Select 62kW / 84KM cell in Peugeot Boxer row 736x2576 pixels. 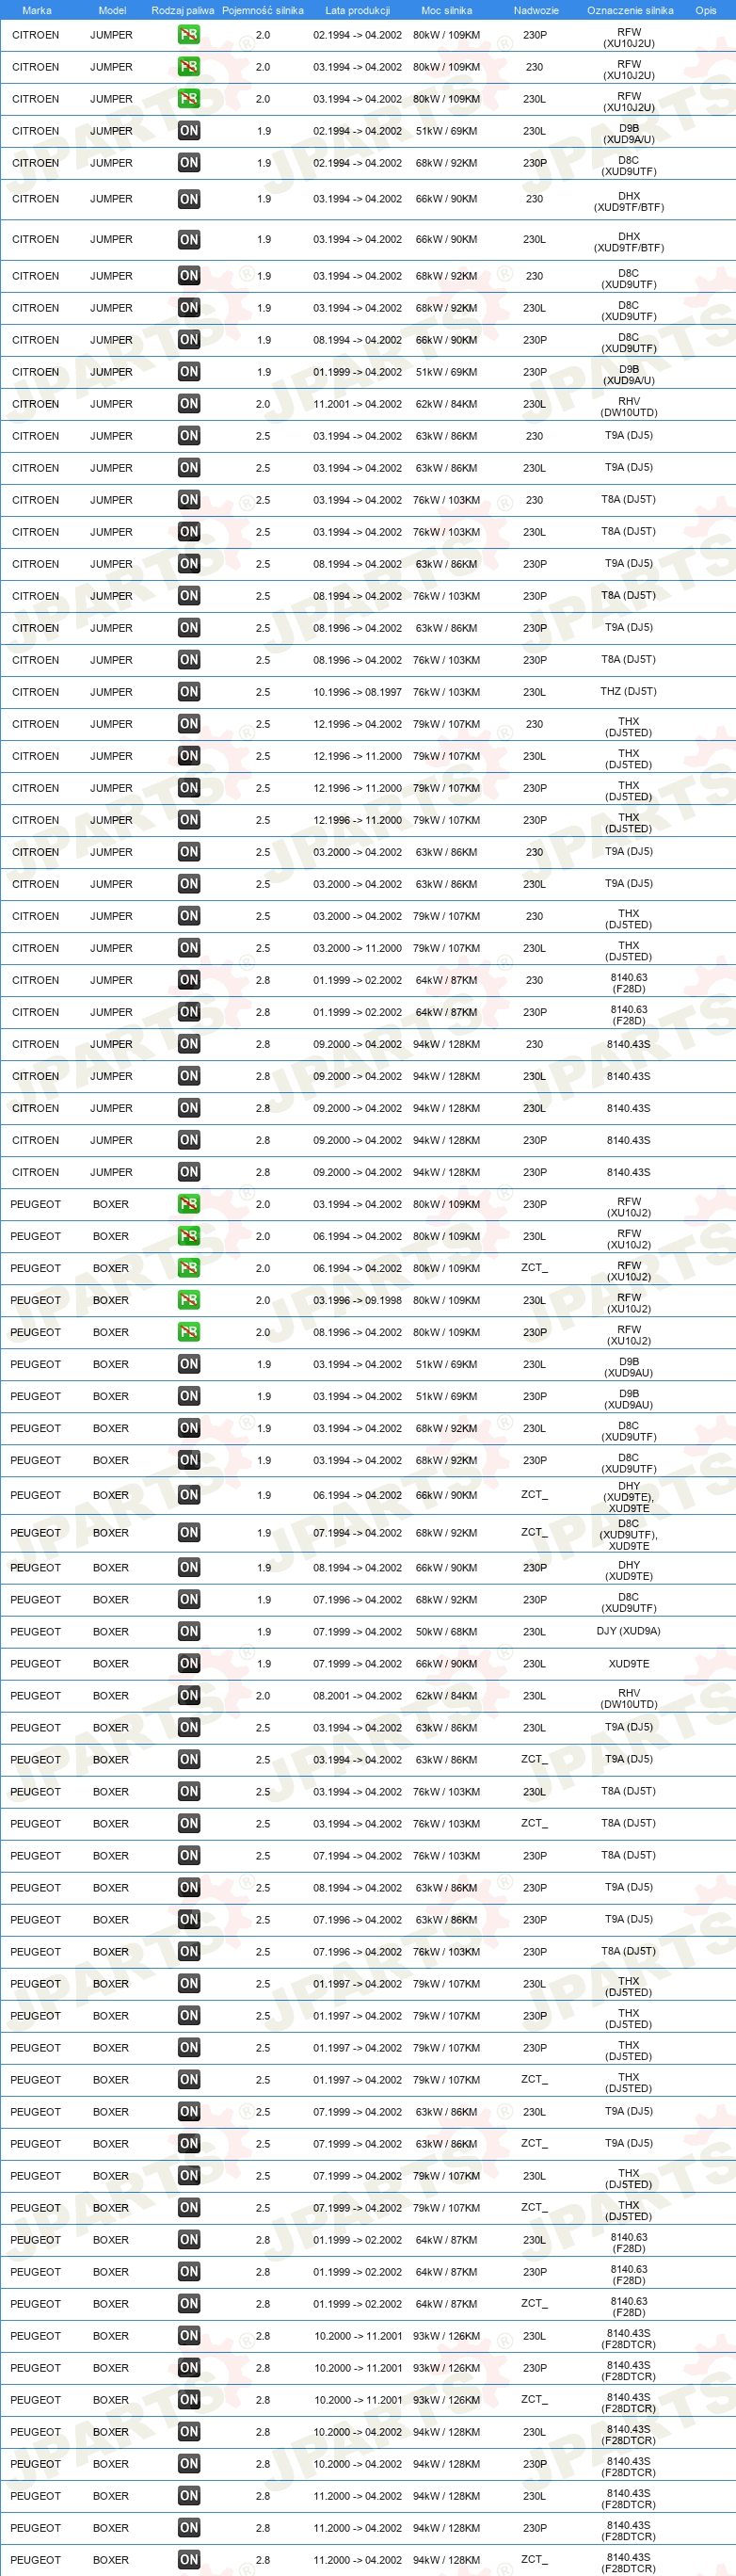click(x=446, y=1696)
